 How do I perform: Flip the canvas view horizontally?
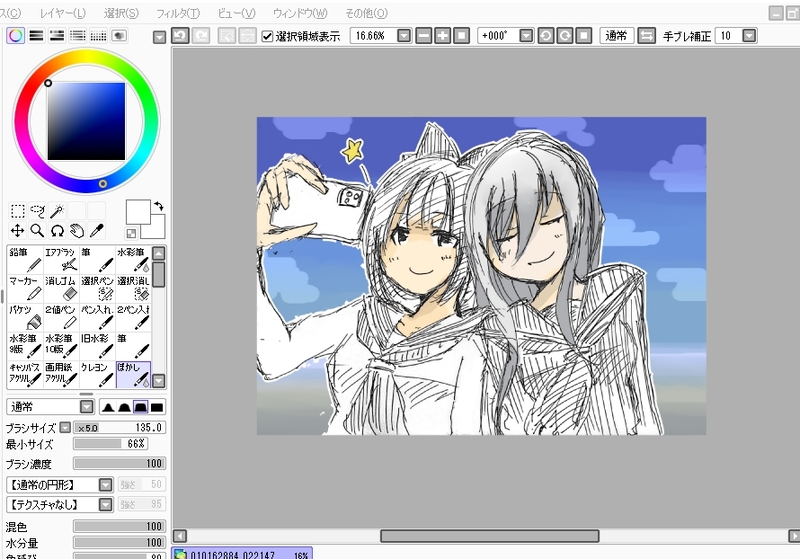[x=646, y=36]
